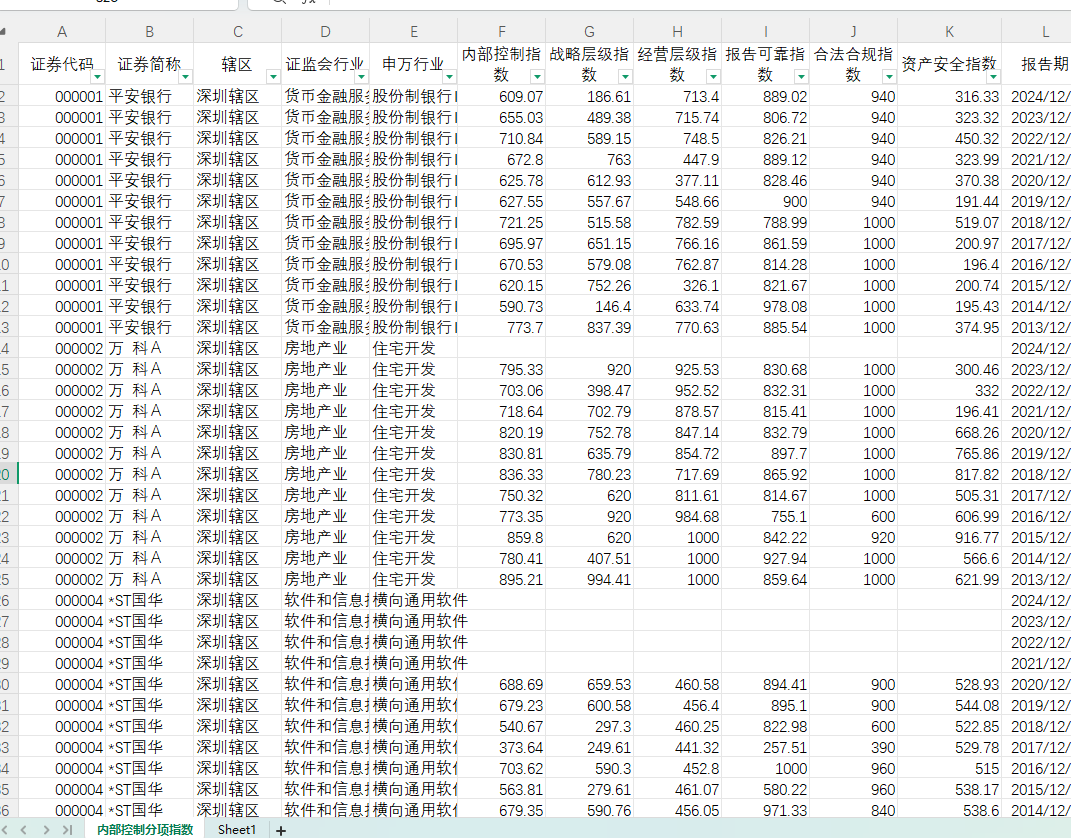This screenshot has height=838, width=1071.
Task: Select the cell with value 668.26
Action: point(949,432)
